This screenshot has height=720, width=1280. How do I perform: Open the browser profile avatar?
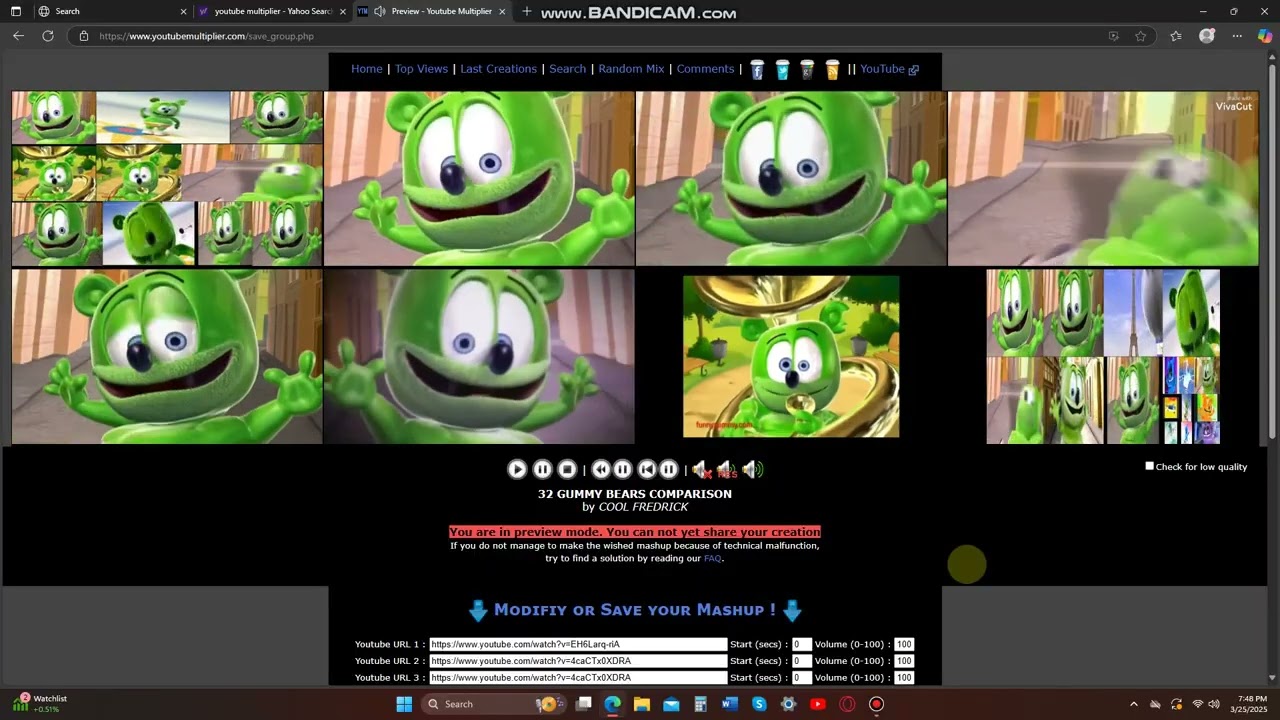(1207, 36)
